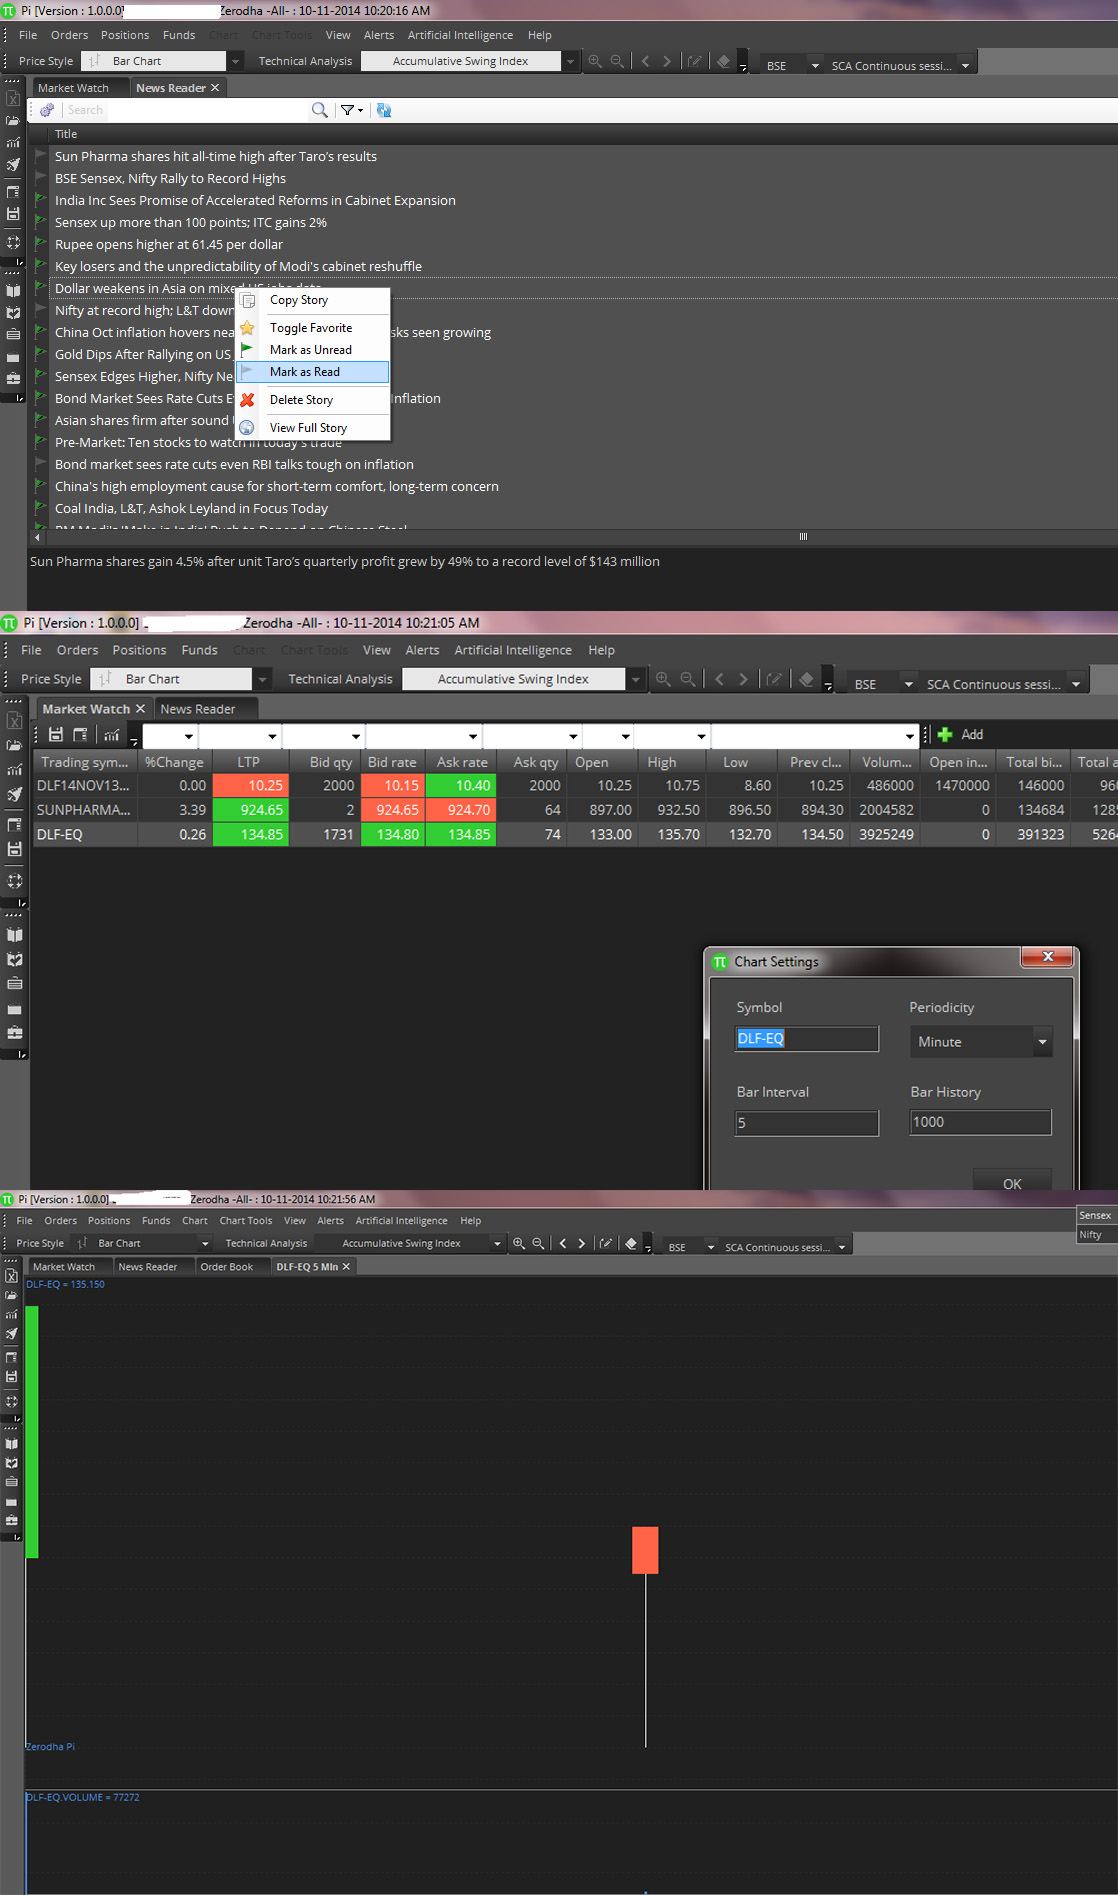Image resolution: width=1118 pixels, height=1895 pixels.
Task: Open News Reader settings gear icon
Action: [47, 110]
